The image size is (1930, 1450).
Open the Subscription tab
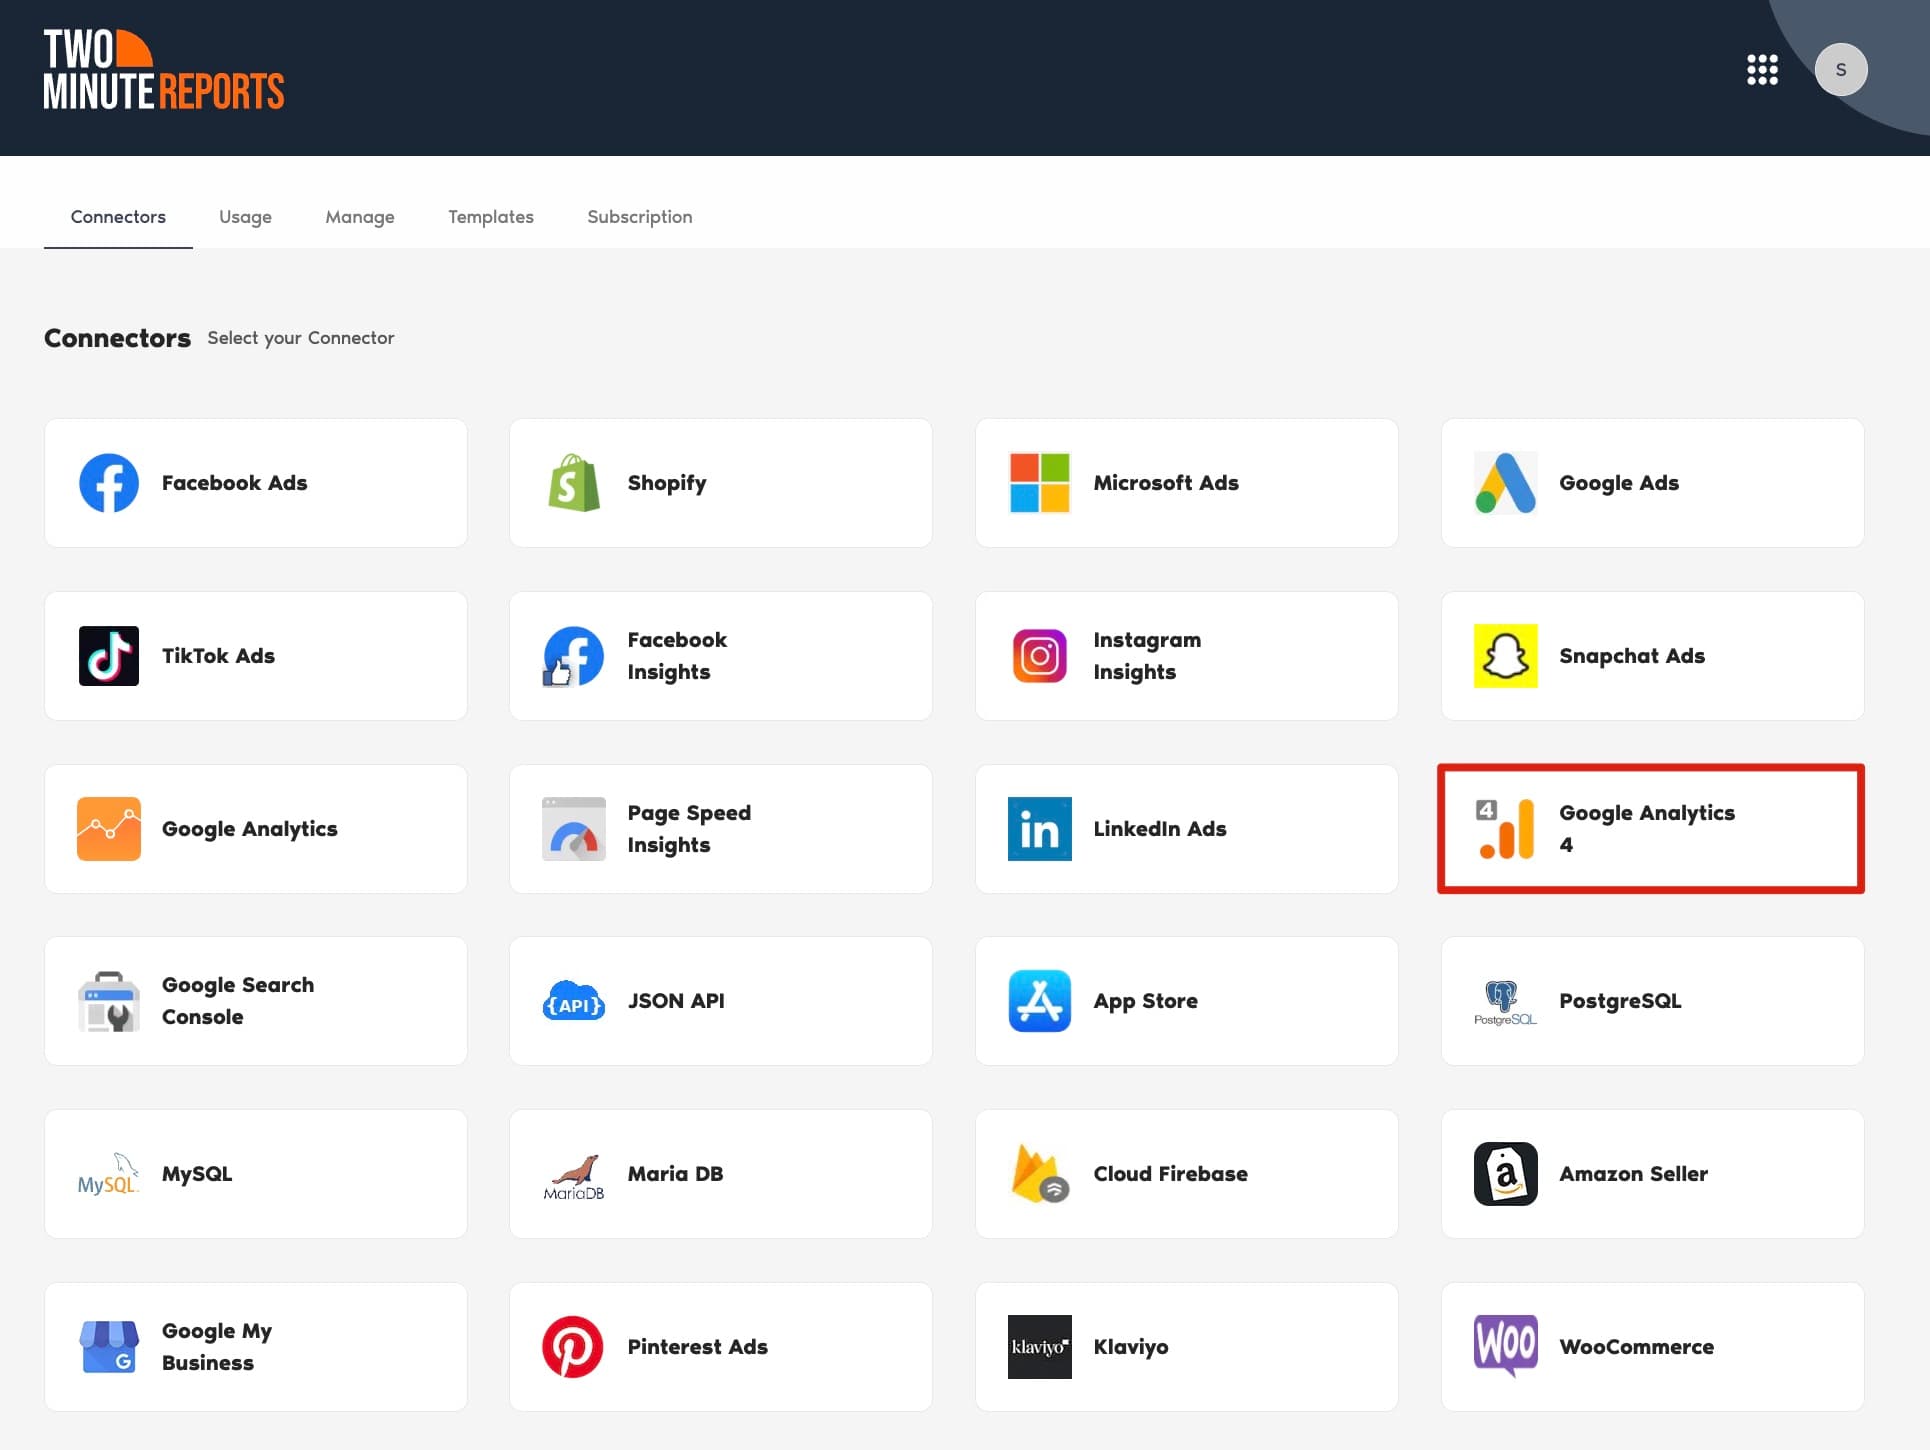point(639,217)
